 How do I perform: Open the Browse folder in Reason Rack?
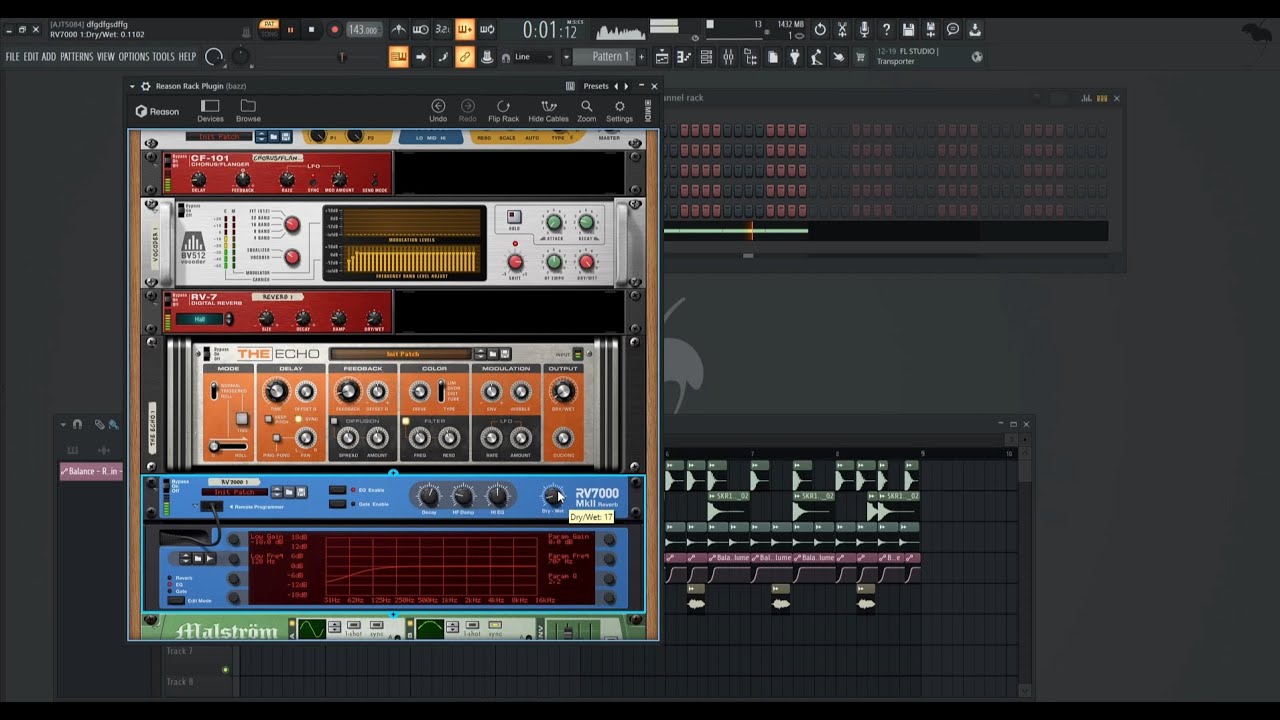pos(248,110)
